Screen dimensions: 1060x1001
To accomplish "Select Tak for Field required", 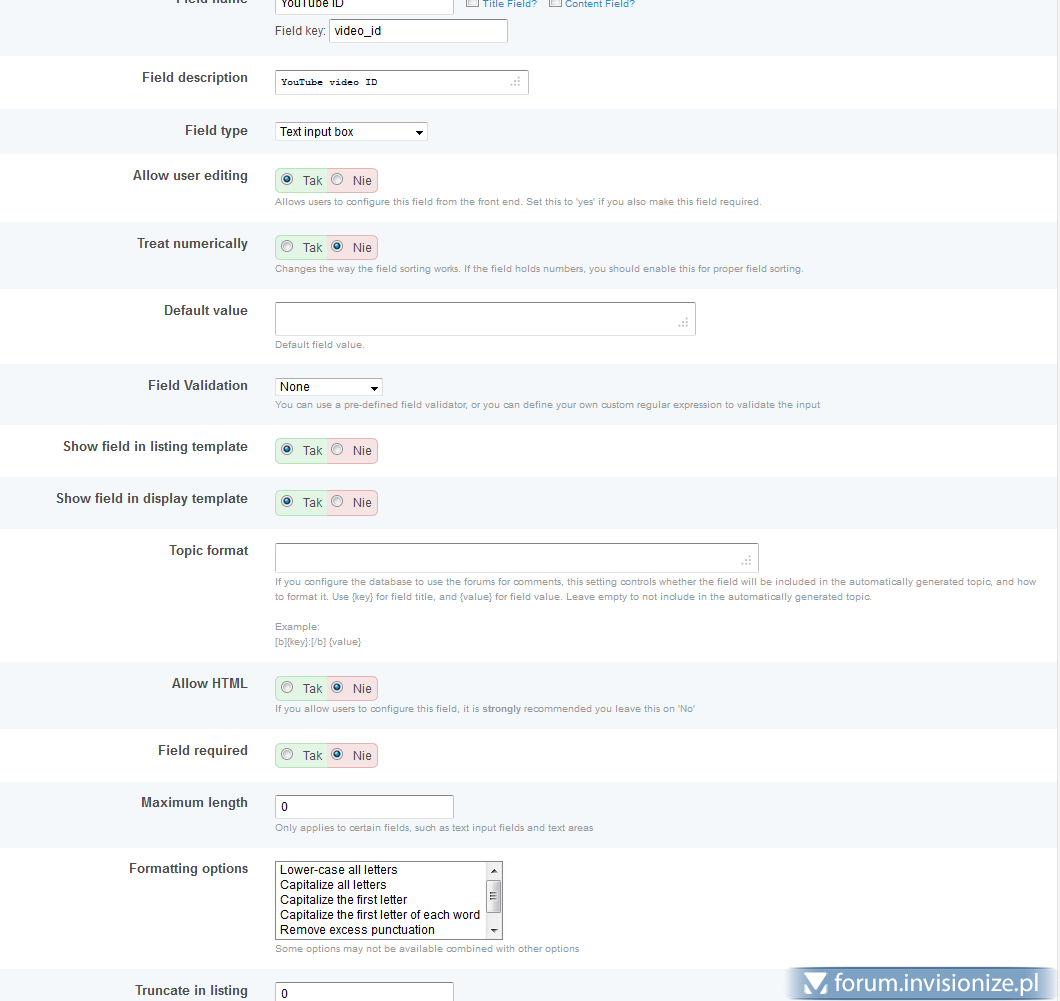I will click(x=288, y=755).
